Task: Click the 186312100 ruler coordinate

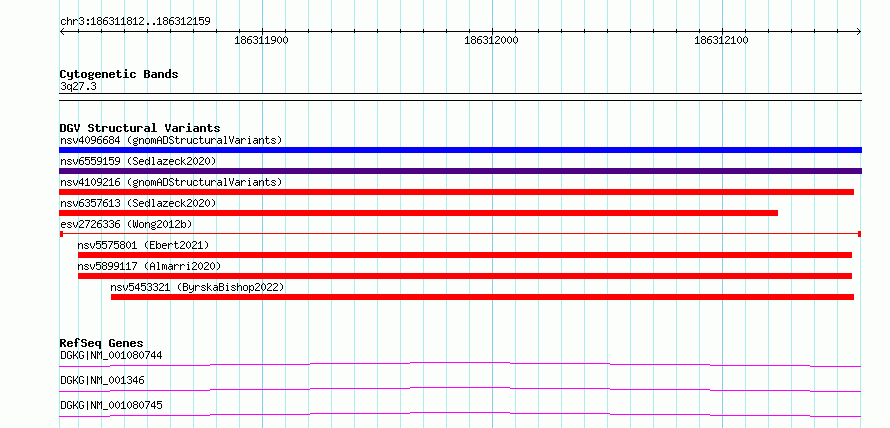Action: pyautogui.click(x=721, y=40)
